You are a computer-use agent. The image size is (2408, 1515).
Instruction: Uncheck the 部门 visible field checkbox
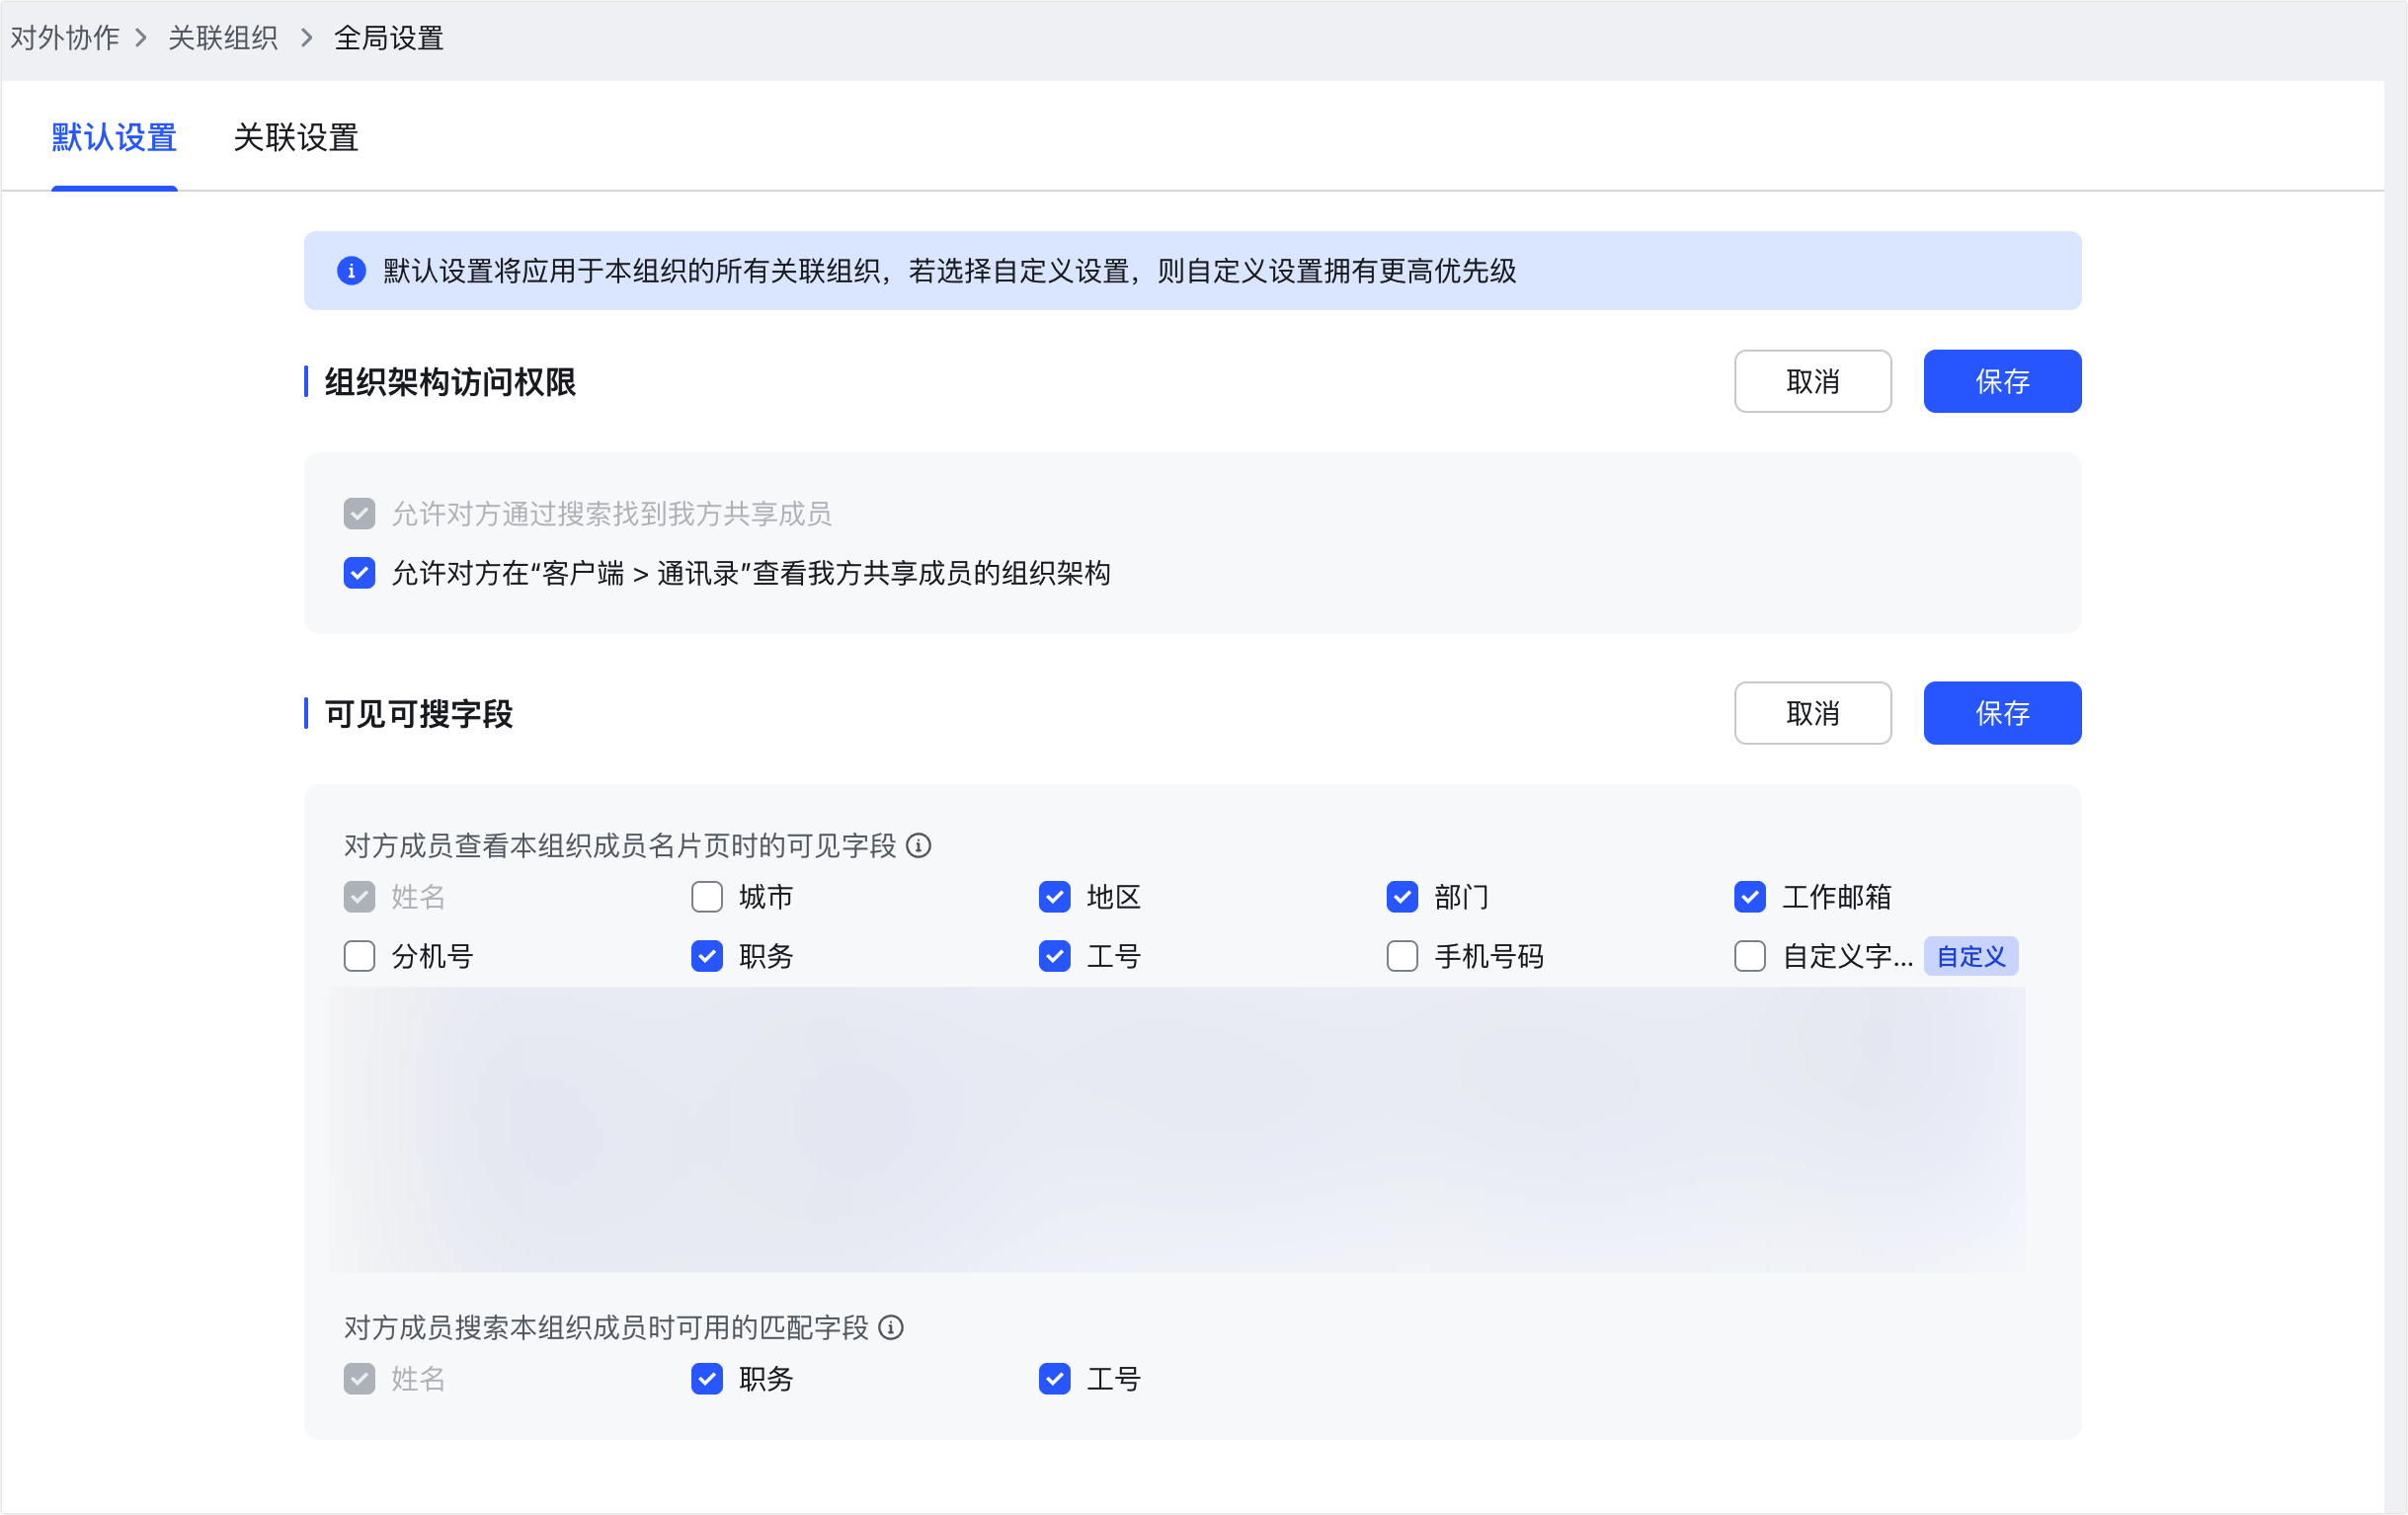point(1402,897)
